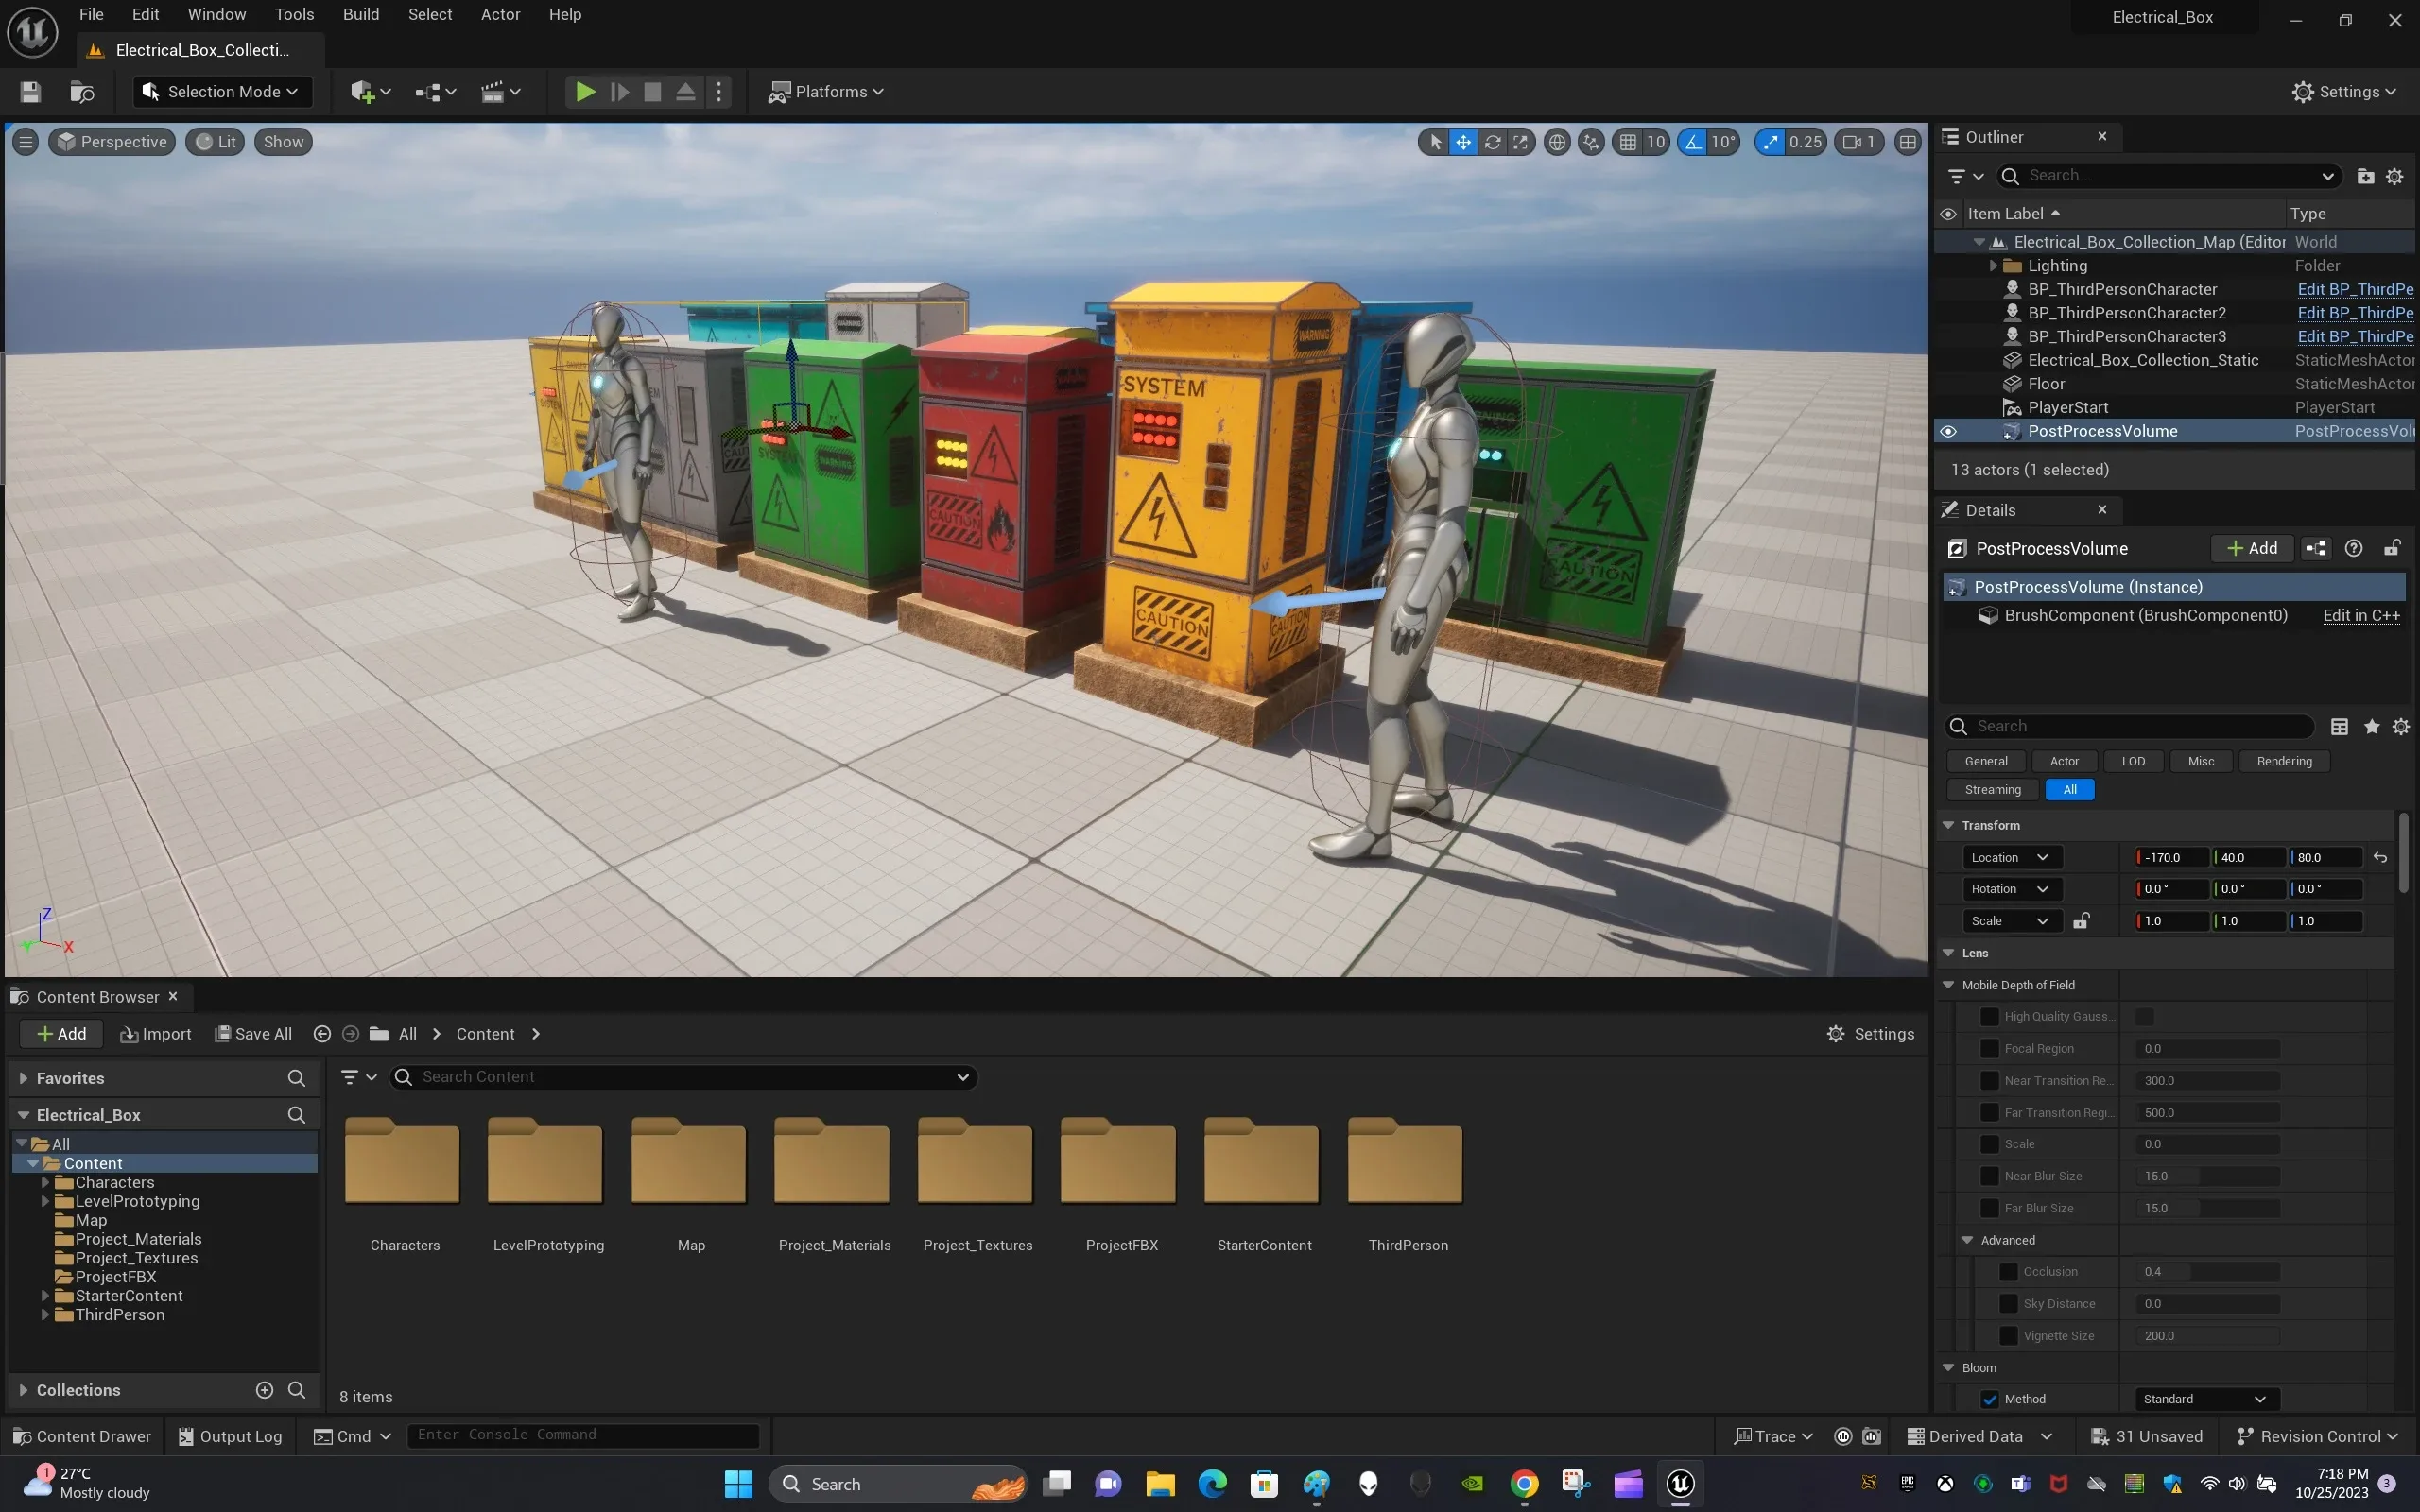The height and width of the screenshot is (1512, 2420).
Task: Toggle rotation angle snapping icon
Action: [x=1693, y=142]
